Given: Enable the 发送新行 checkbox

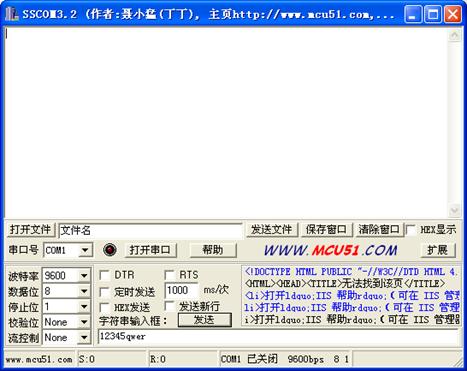Looking at the screenshot, I should (x=170, y=306).
